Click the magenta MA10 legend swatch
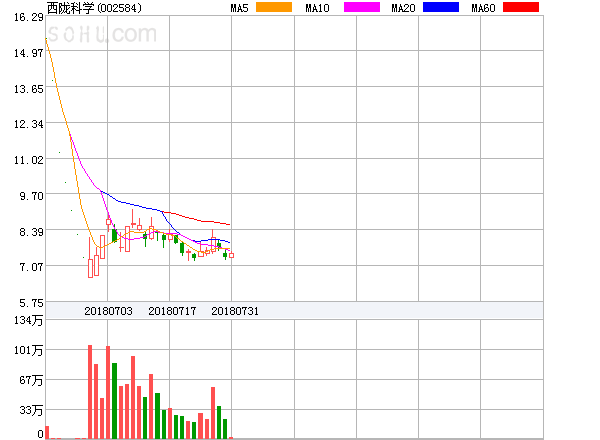The width and height of the screenshot is (600, 440). pyautogui.click(x=362, y=7)
